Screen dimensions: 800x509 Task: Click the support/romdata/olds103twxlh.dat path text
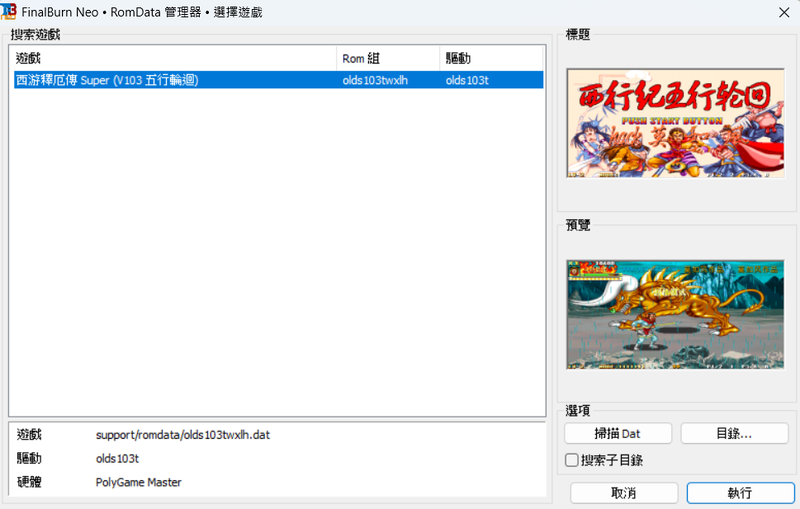coord(183,435)
